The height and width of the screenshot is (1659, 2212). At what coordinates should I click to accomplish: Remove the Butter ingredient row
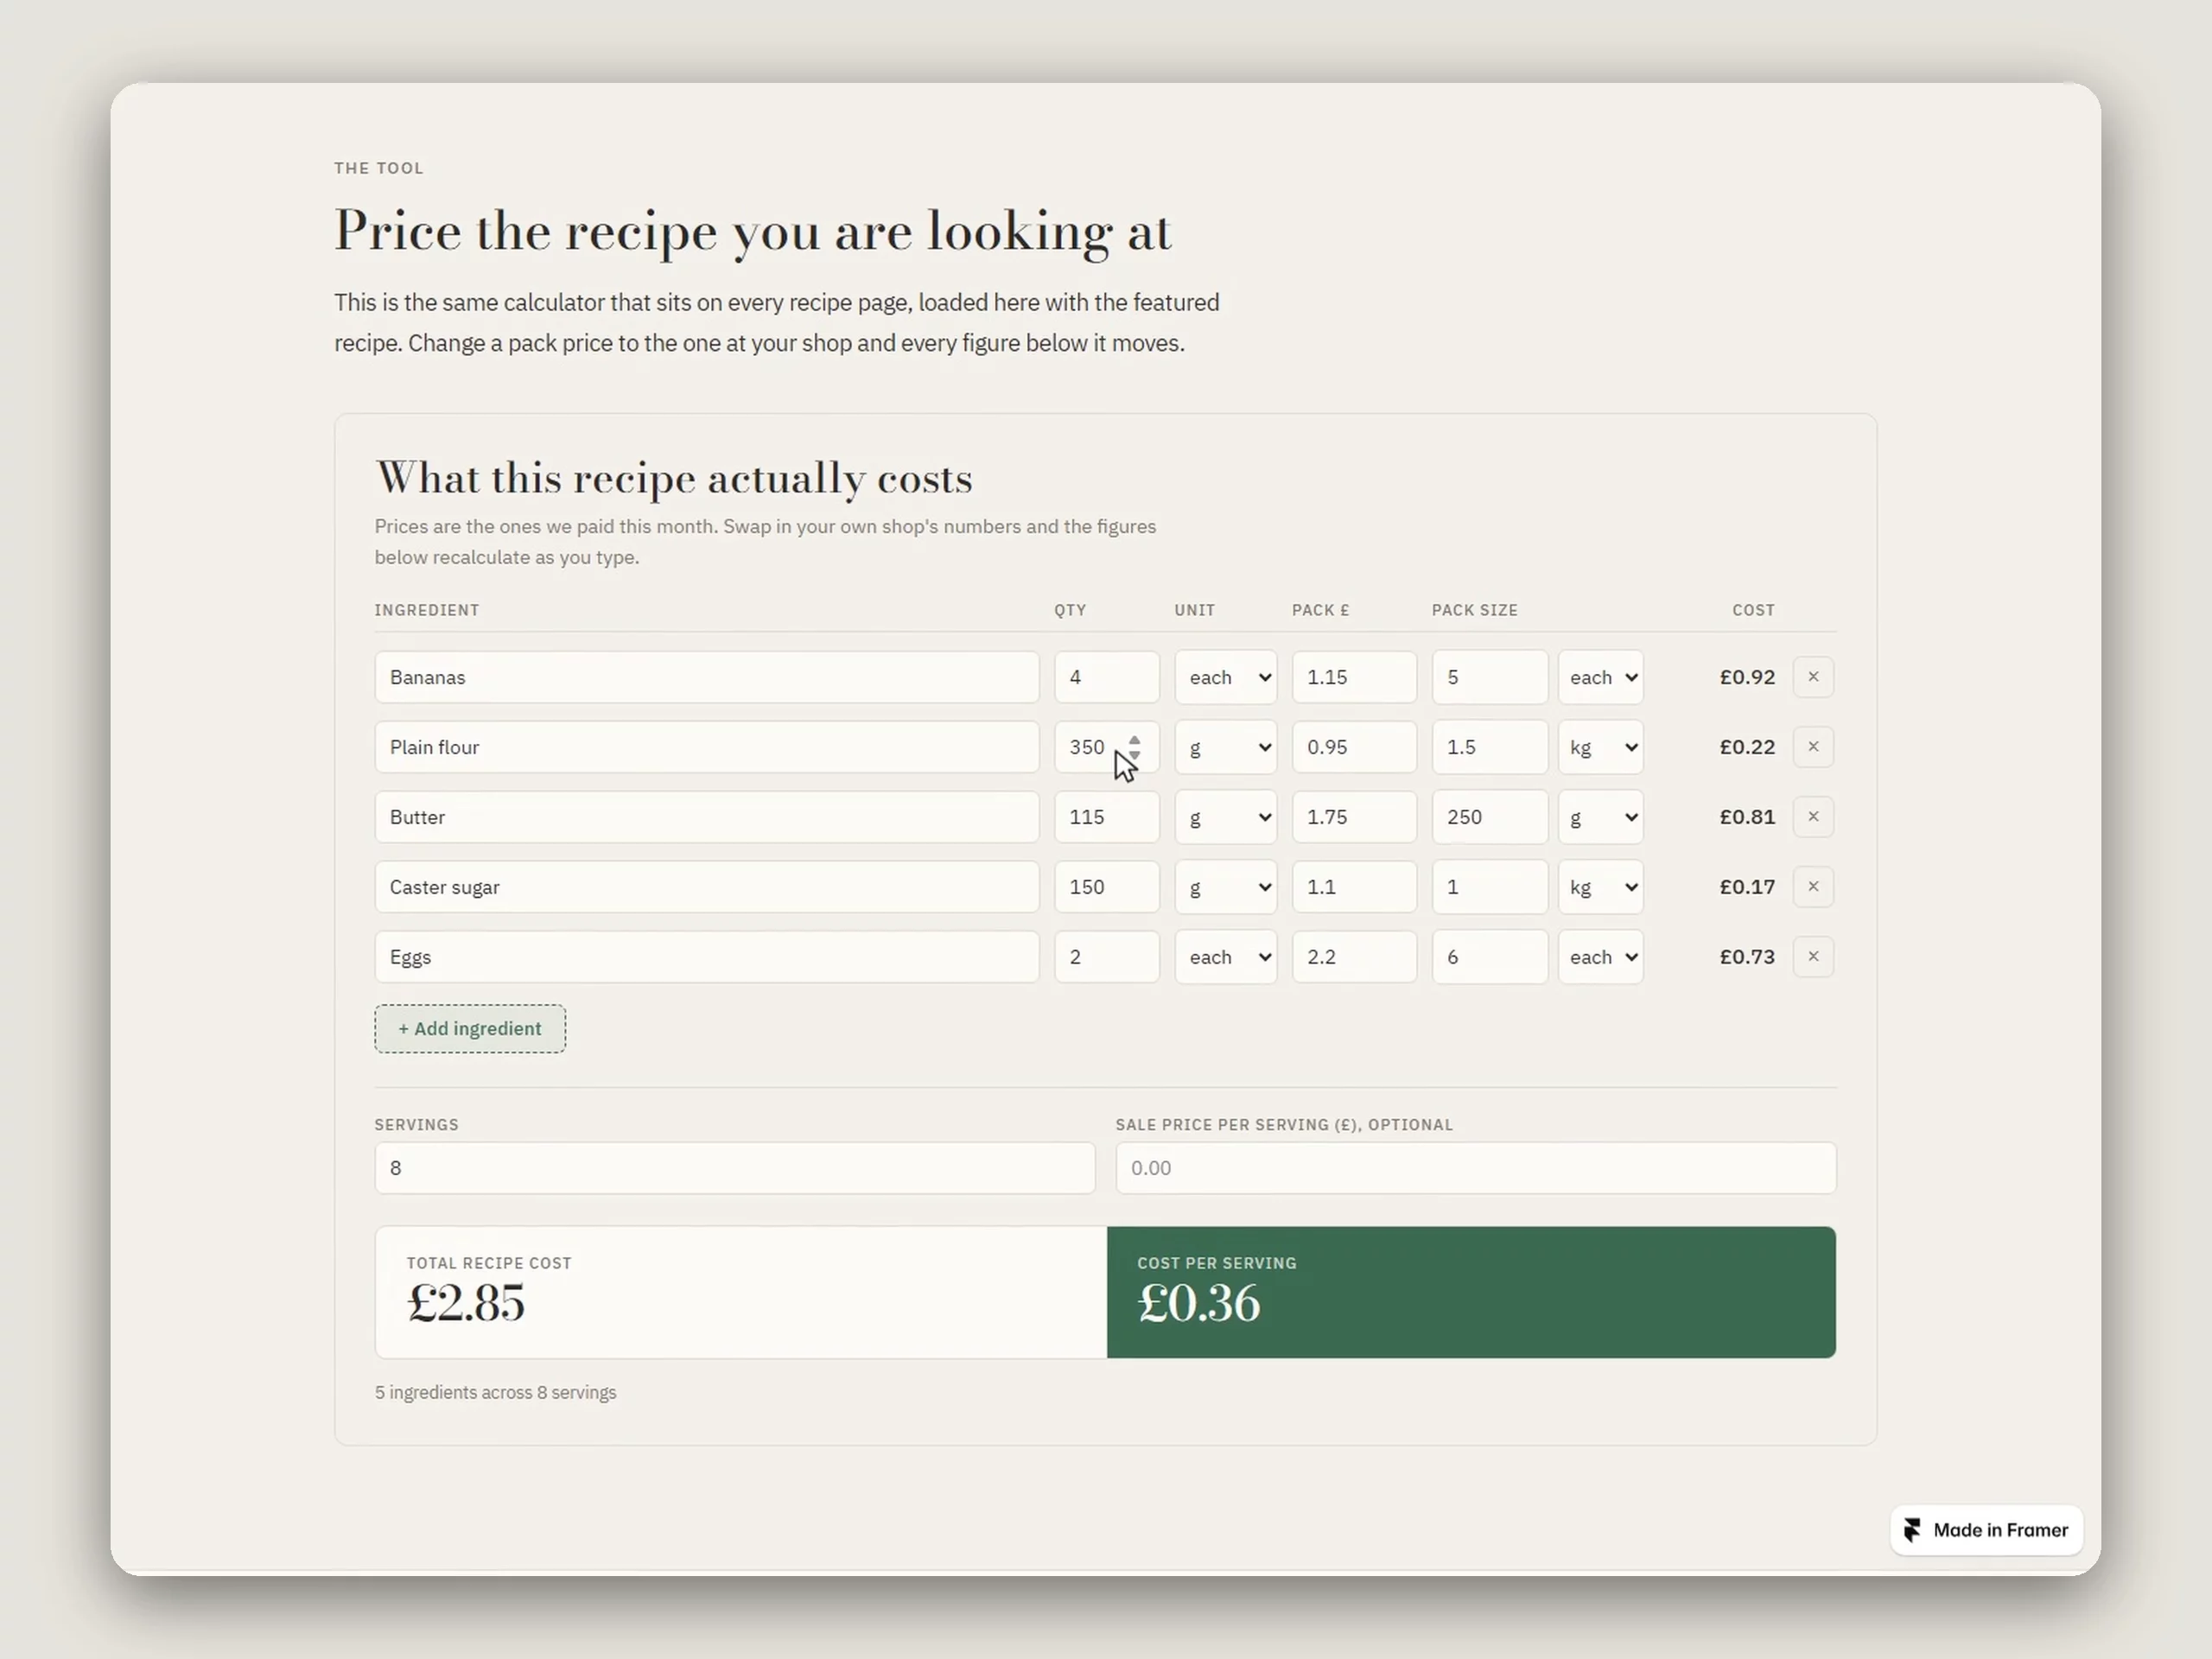tap(1813, 817)
